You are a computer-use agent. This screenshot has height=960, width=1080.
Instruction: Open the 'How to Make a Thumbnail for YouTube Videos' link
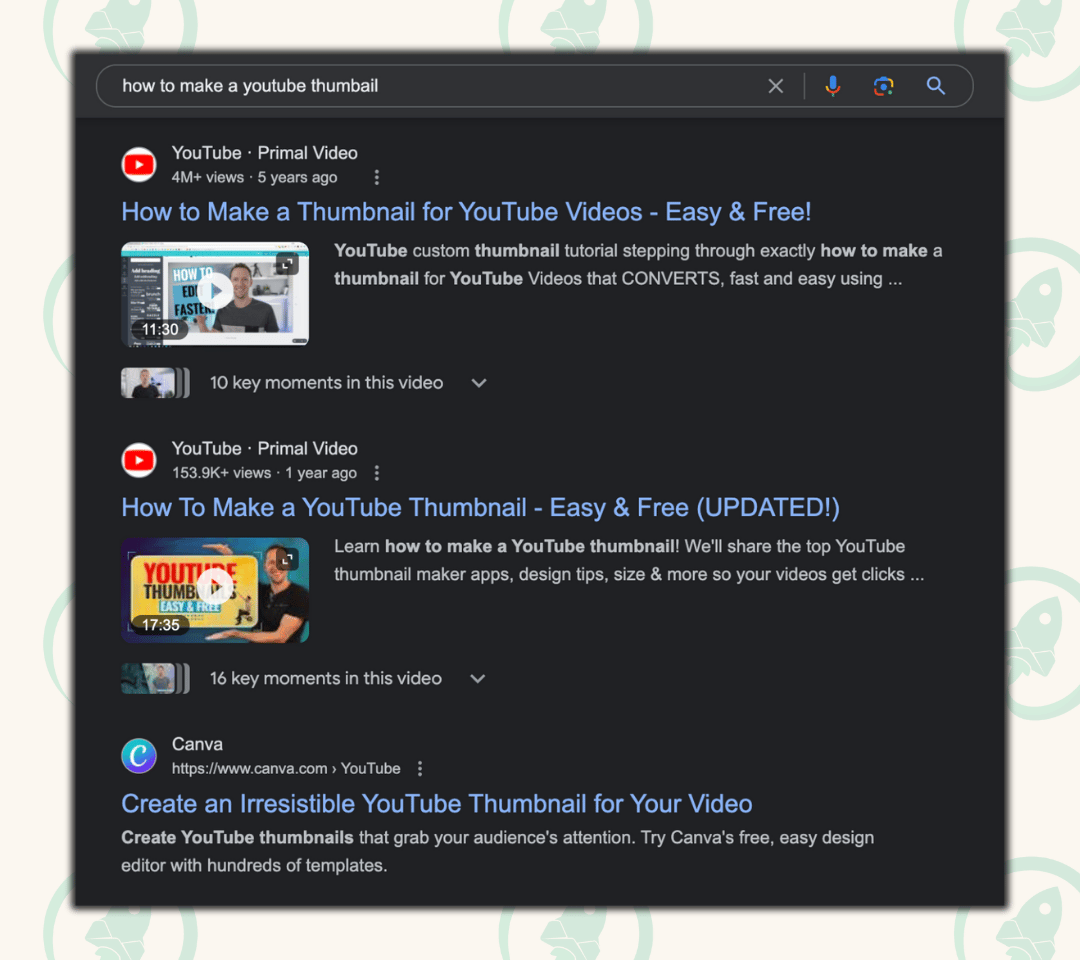coord(466,212)
